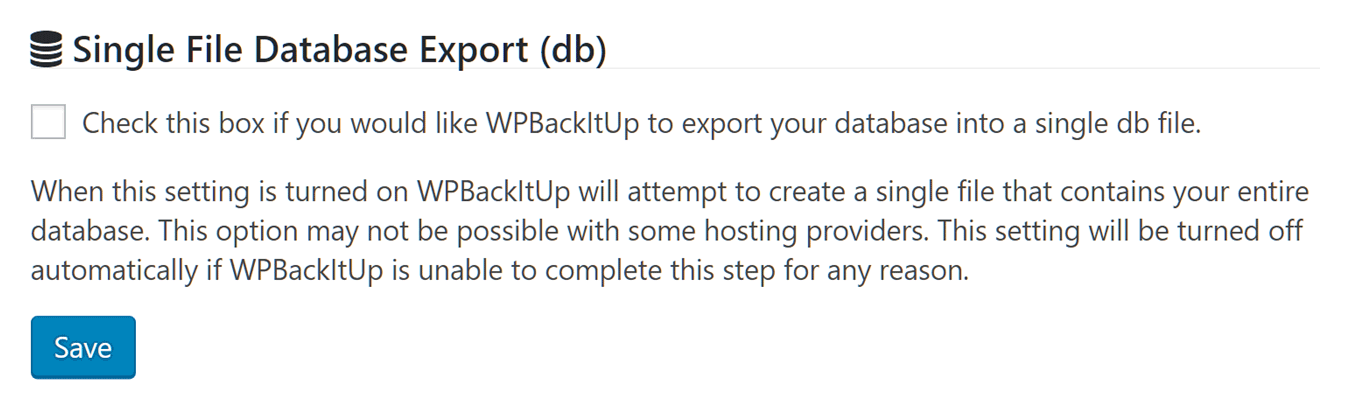1350x405 pixels.
Task: Click the paragraph starting 'When this setting'
Action: coord(670,231)
